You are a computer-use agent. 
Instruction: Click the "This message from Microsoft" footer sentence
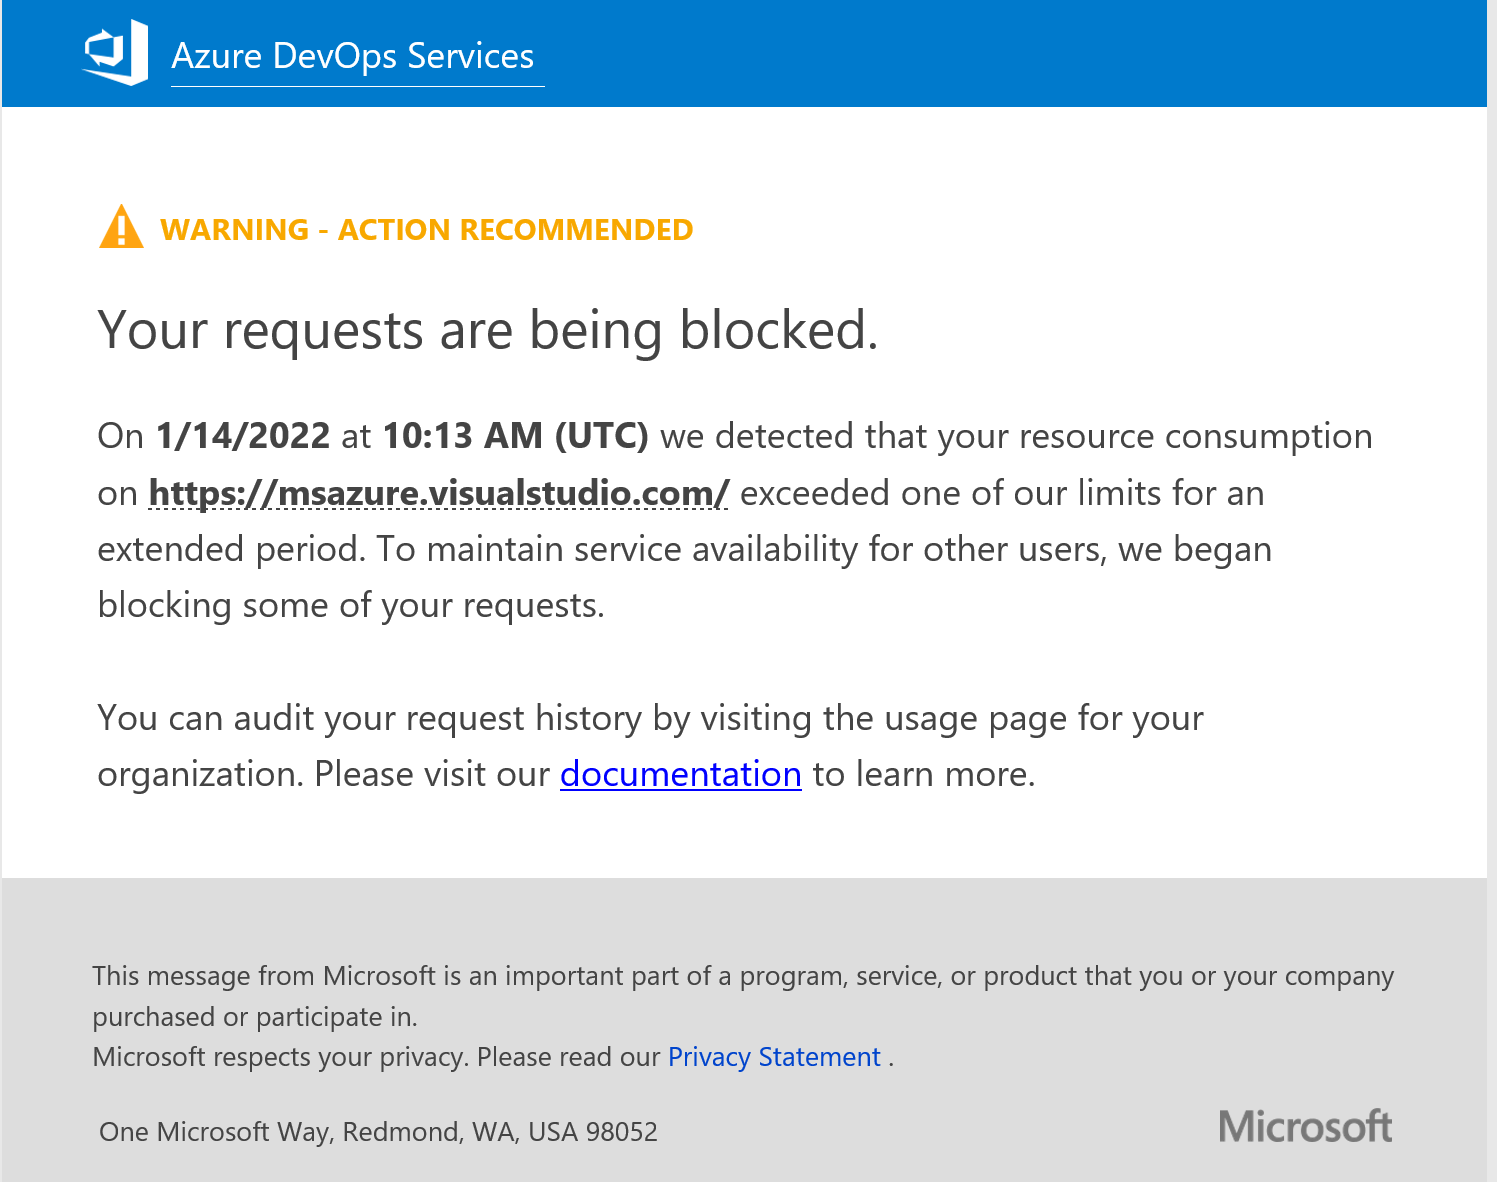(742, 976)
